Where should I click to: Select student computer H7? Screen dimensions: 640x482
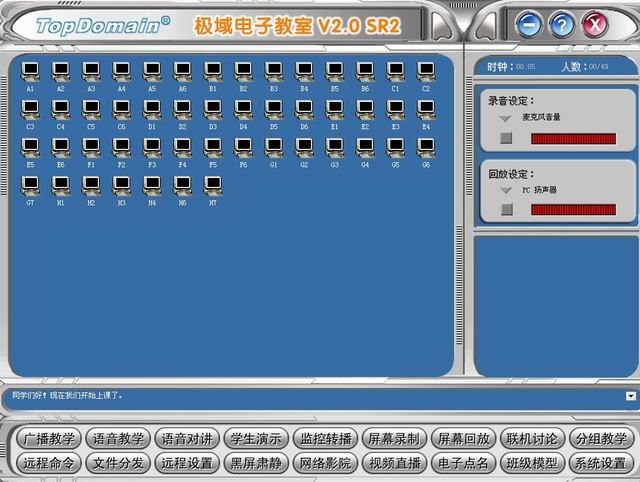tap(213, 186)
